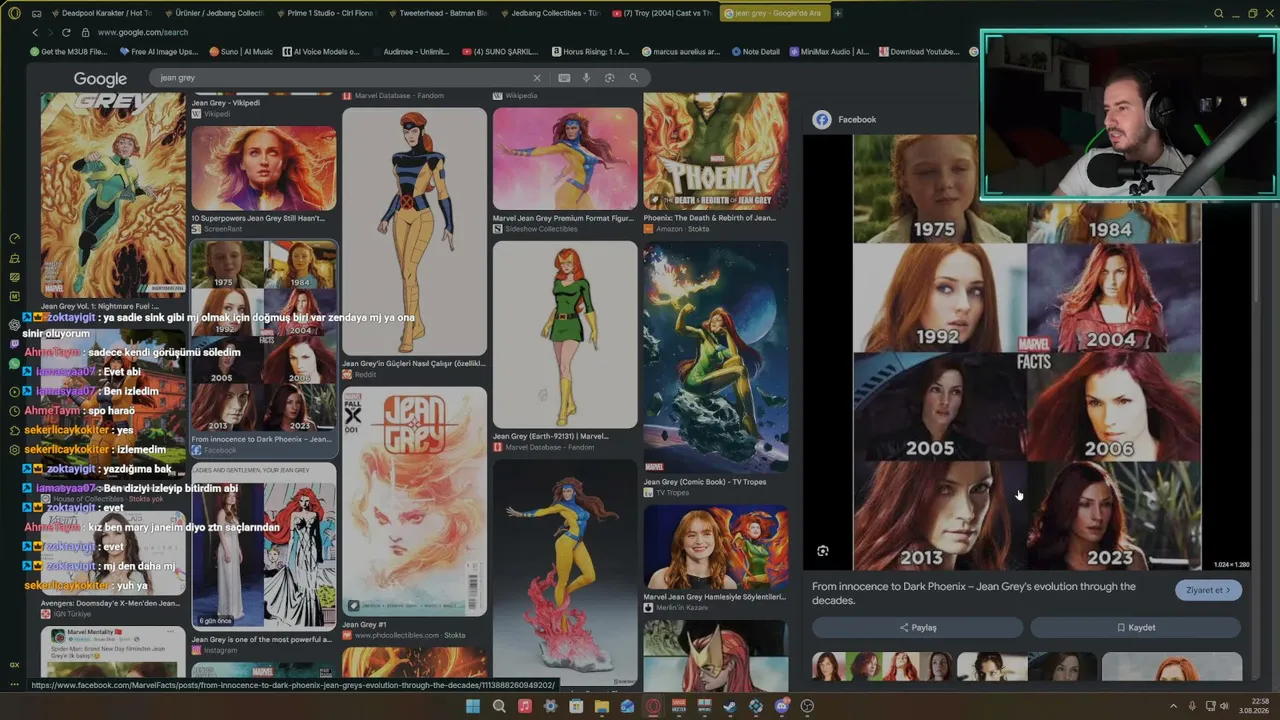
Task: Reload the page with the refresh icon
Action: coord(67,32)
